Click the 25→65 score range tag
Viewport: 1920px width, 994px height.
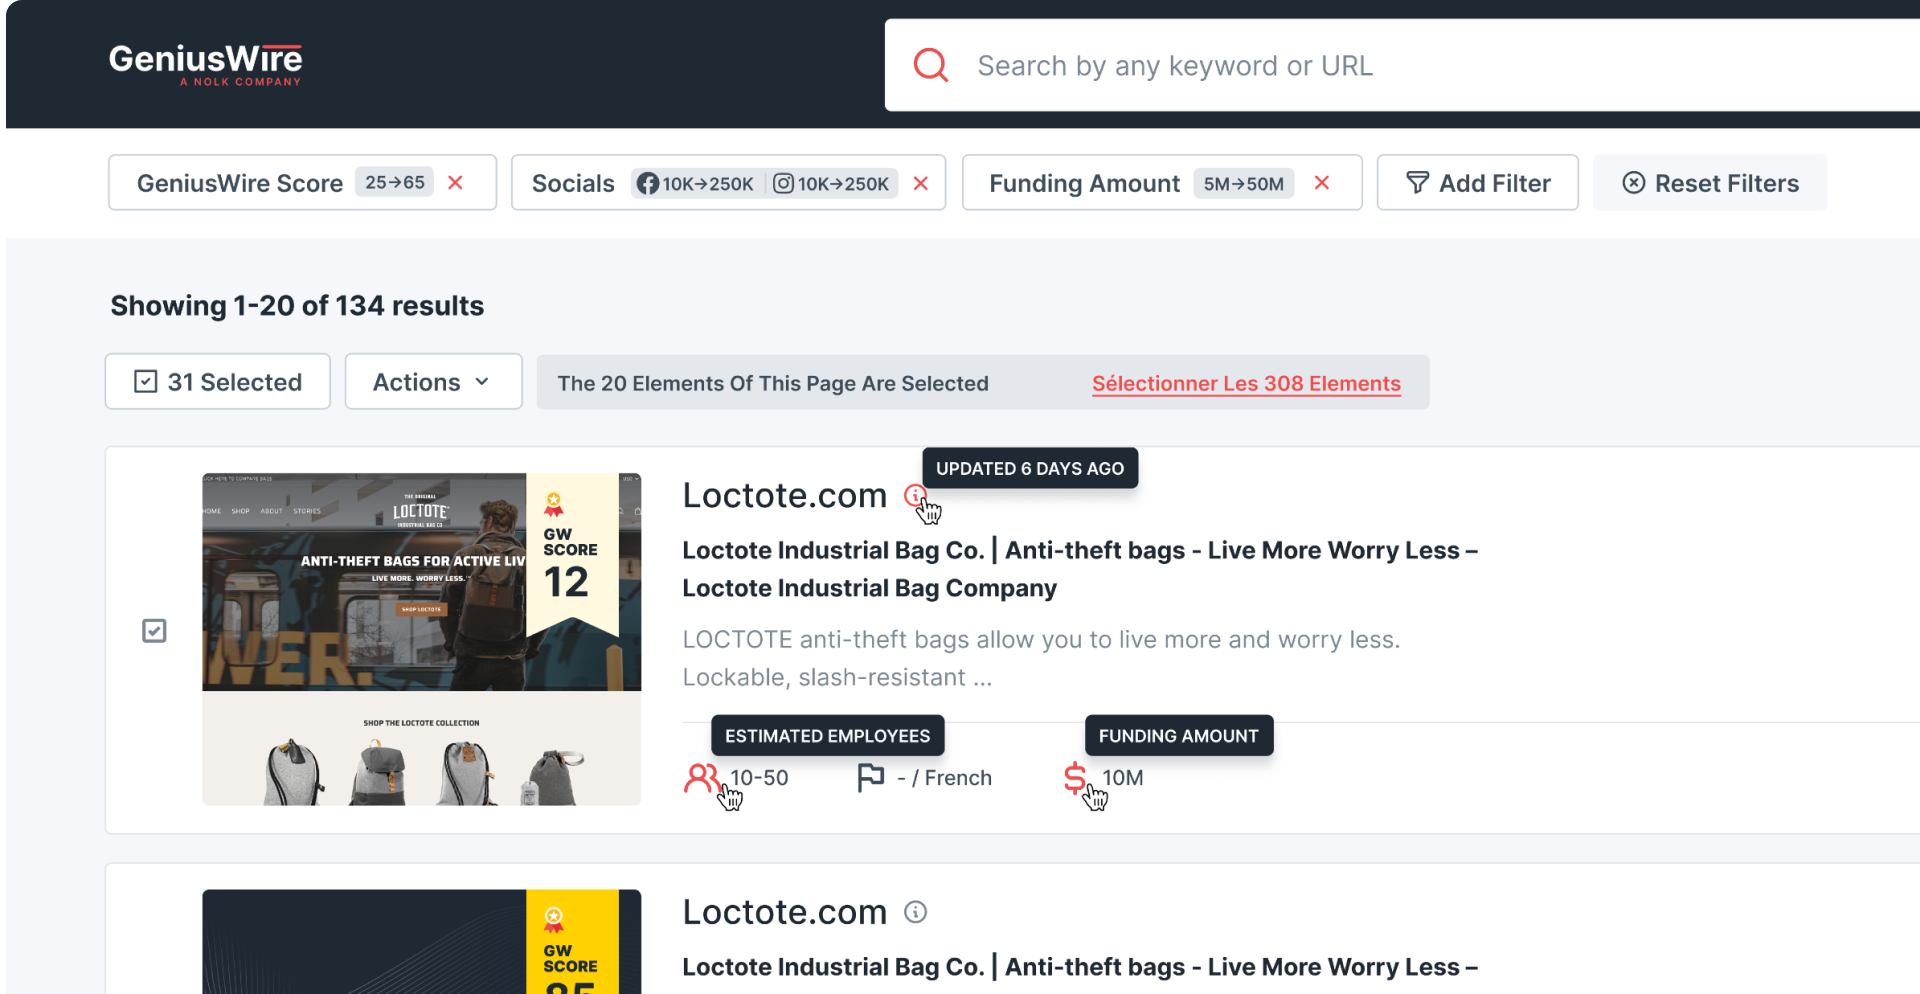tap(394, 182)
